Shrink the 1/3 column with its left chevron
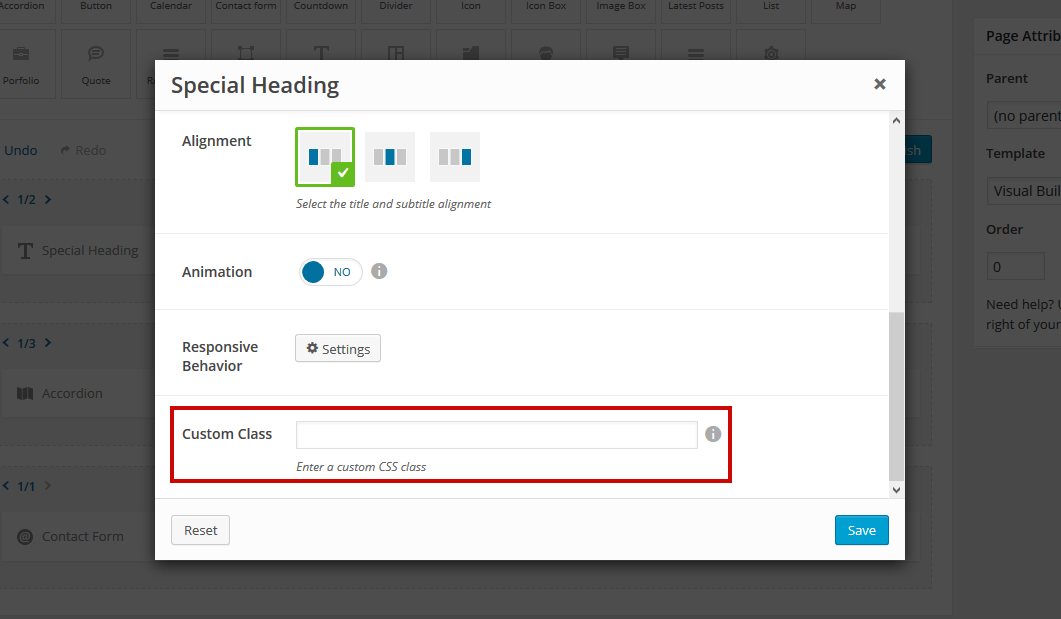Image resolution: width=1061 pixels, height=619 pixels. (x=6, y=343)
